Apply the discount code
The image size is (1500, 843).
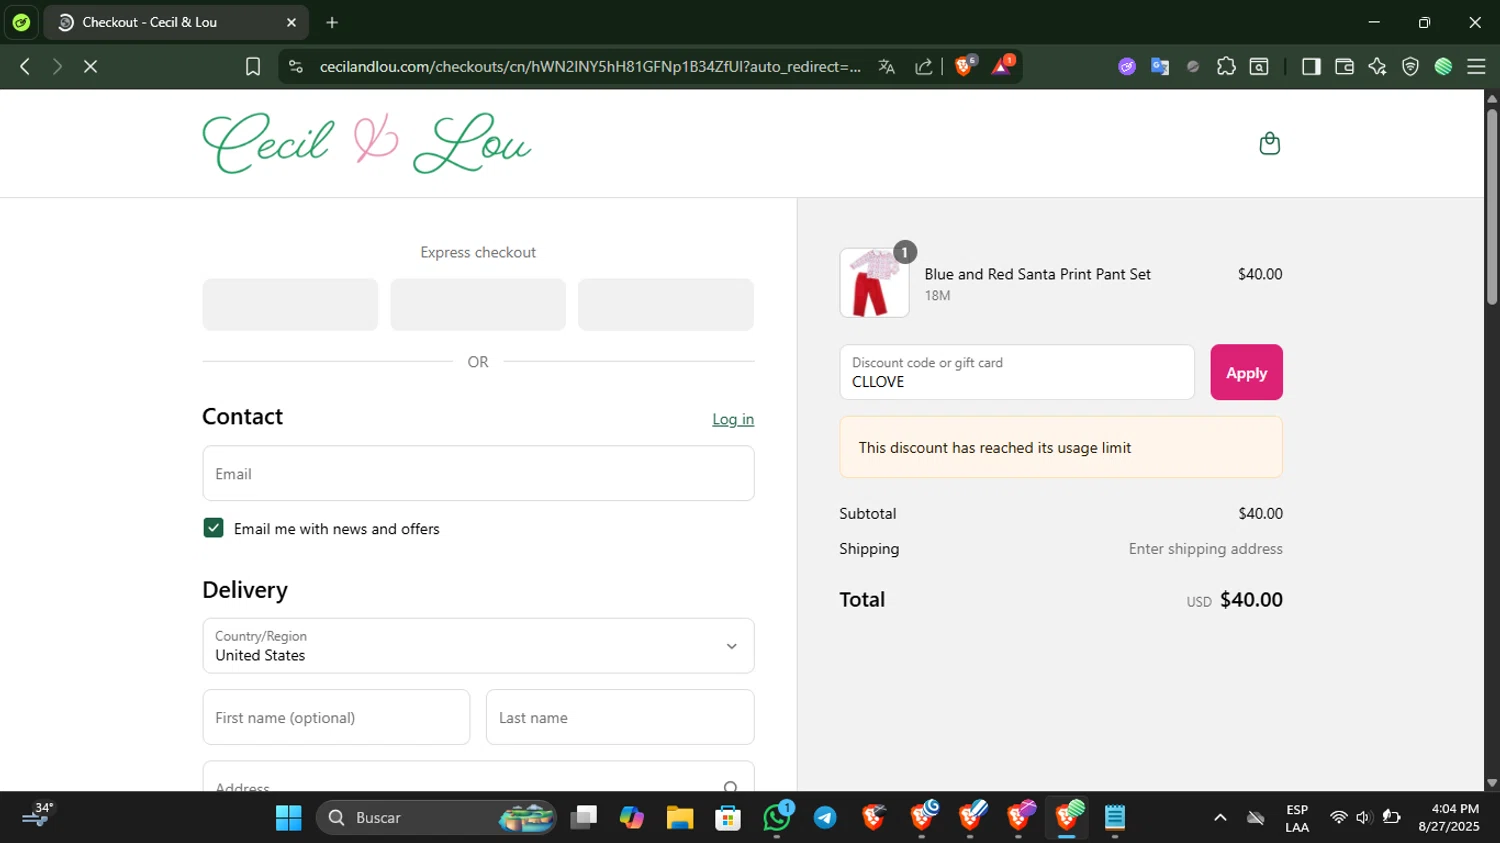tap(1246, 372)
